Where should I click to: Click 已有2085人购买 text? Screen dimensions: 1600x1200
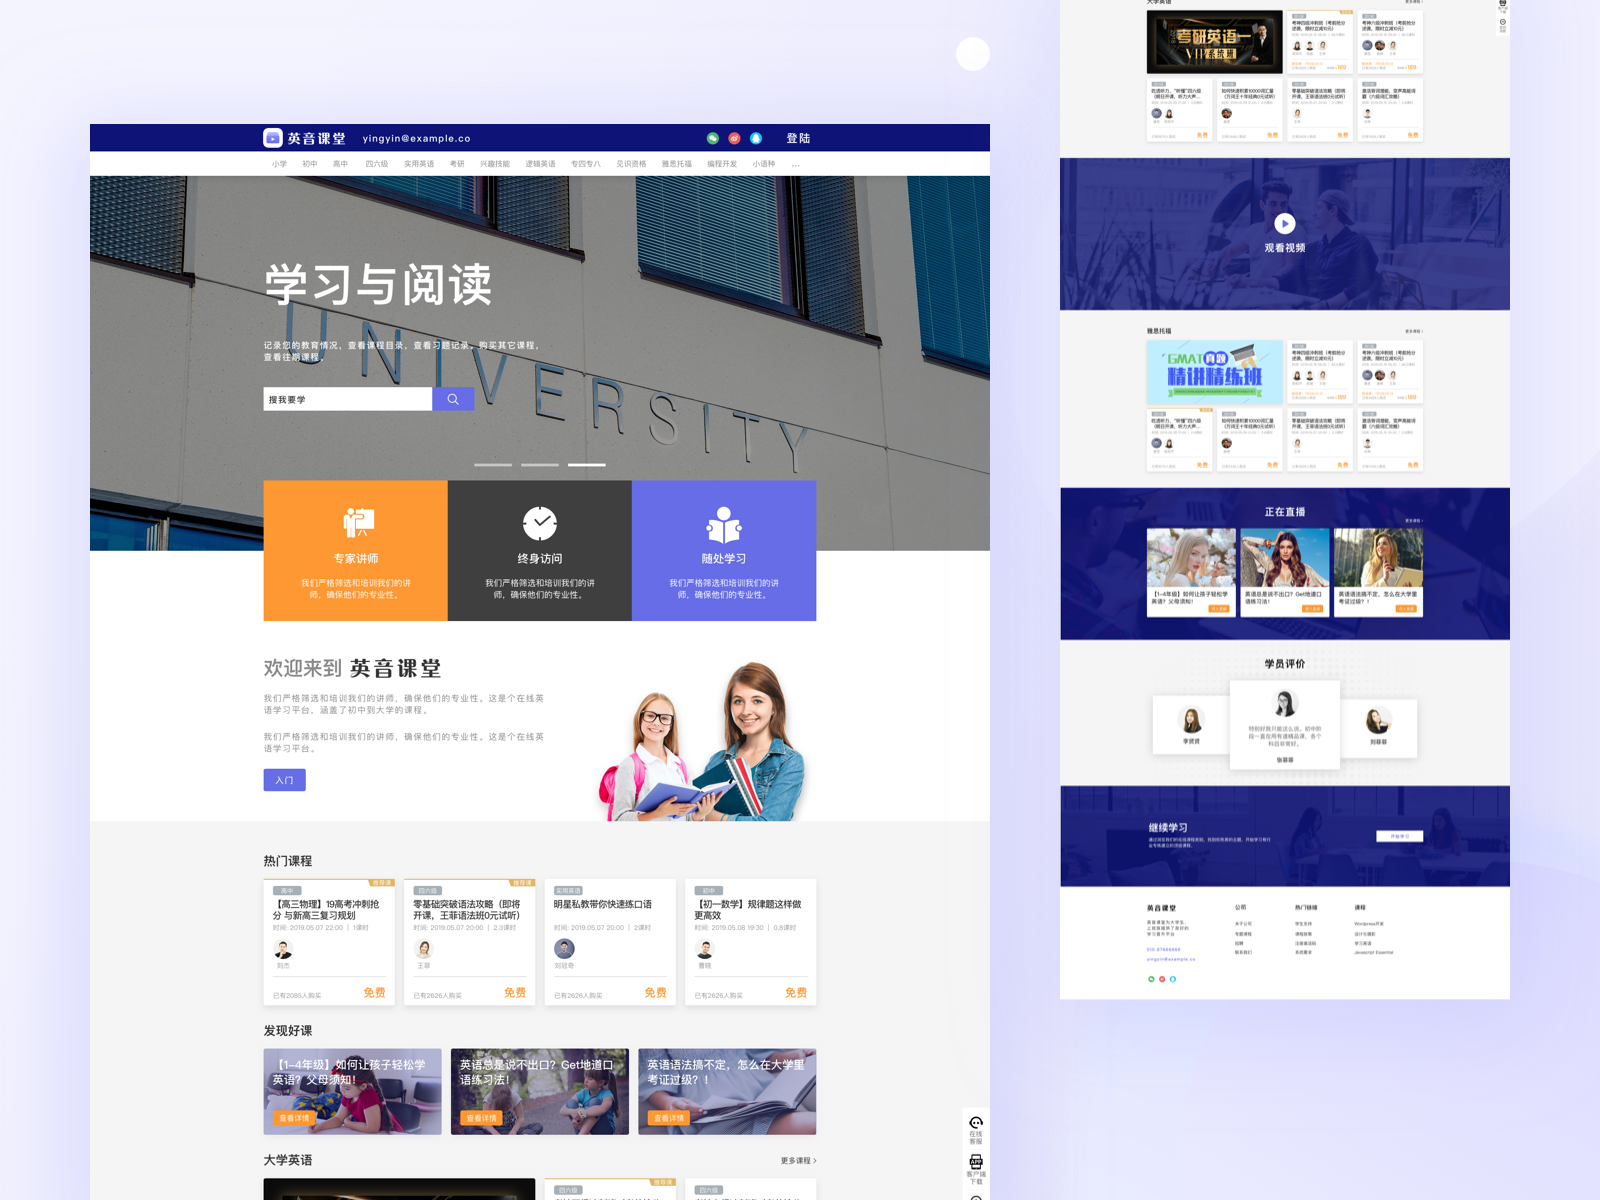click(x=297, y=996)
